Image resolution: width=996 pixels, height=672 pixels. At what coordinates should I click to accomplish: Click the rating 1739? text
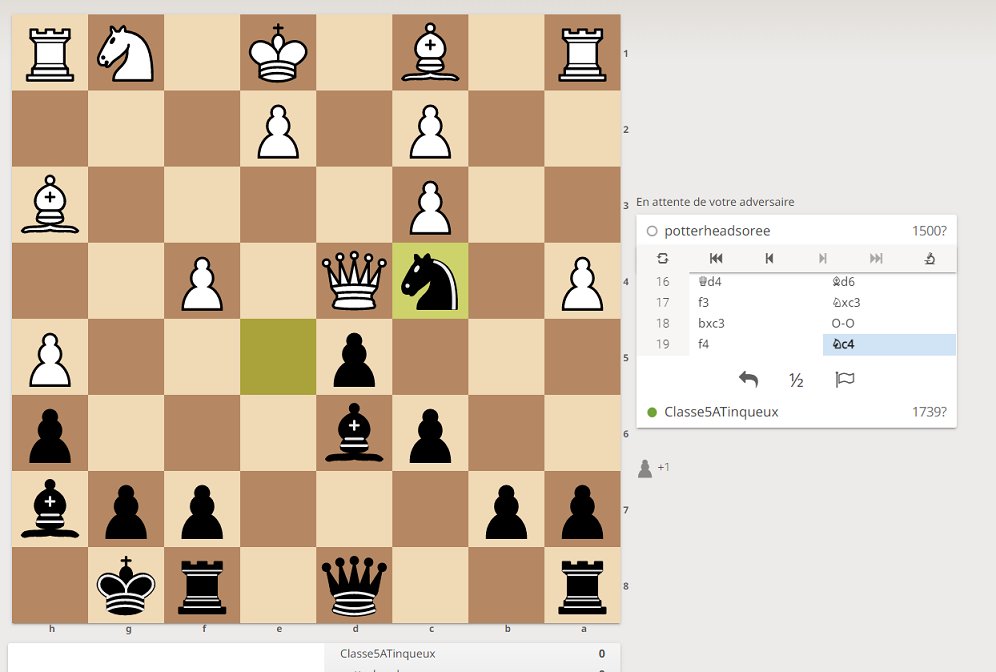pos(929,412)
